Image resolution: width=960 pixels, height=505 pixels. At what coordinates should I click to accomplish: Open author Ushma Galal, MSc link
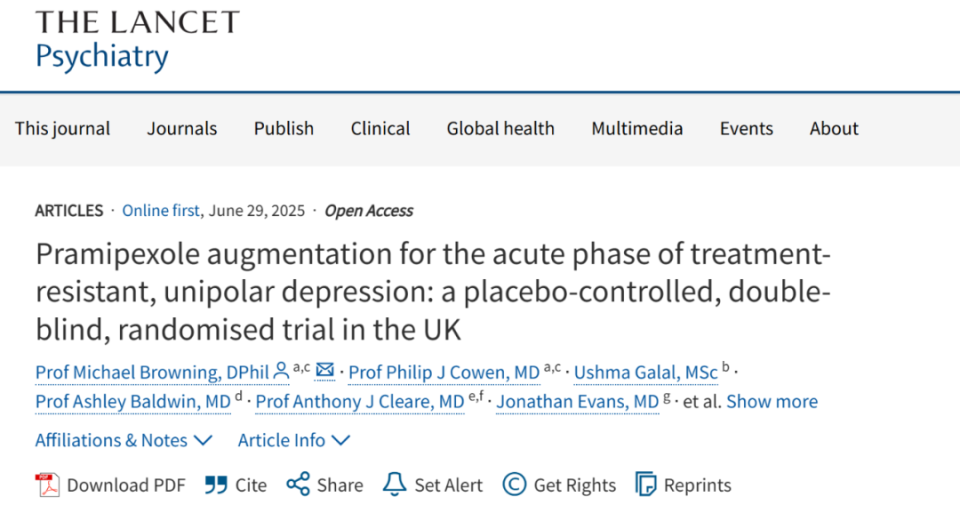pyautogui.click(x=645, y=372)
